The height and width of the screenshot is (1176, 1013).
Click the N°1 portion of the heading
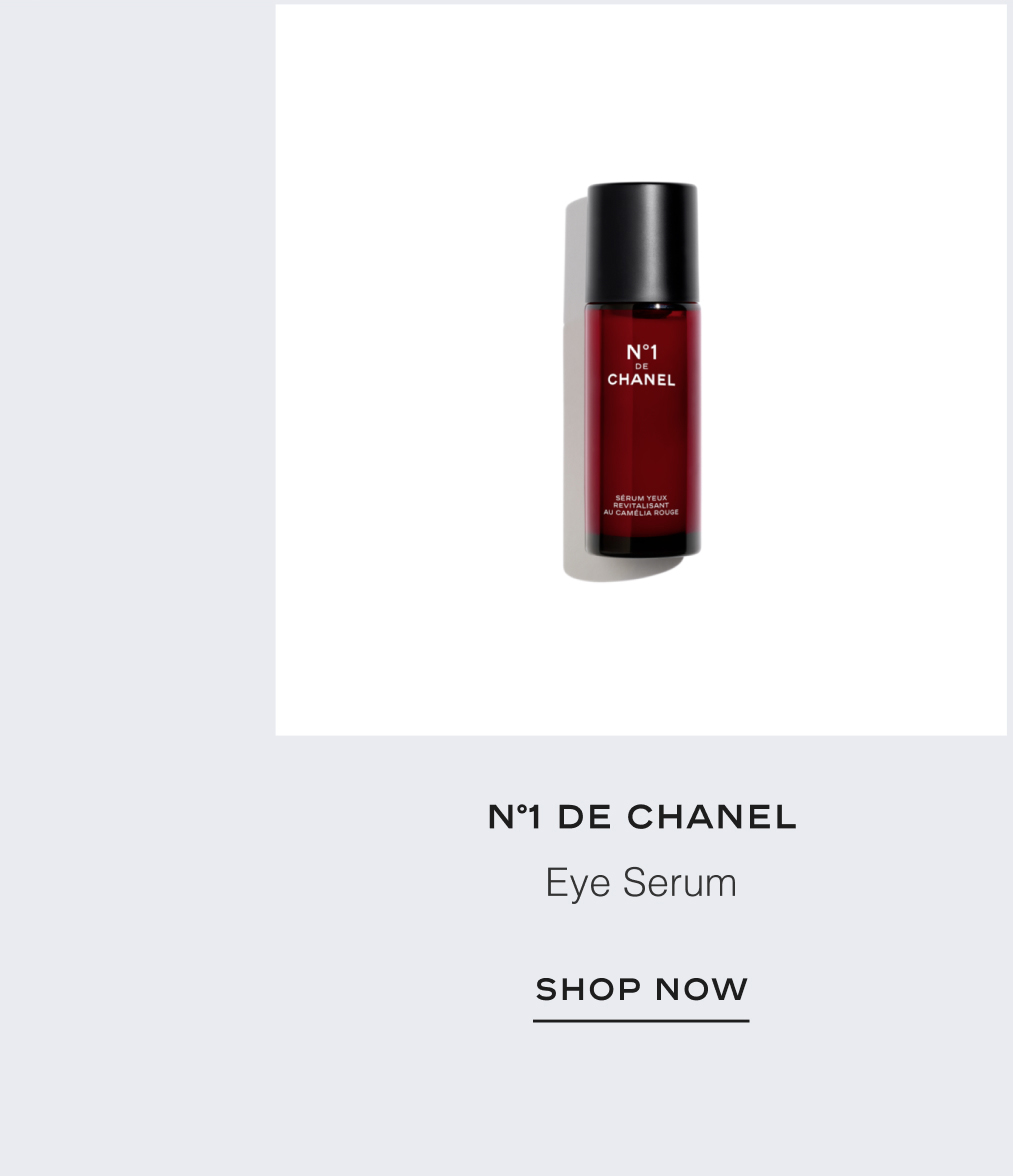tap(514, 817)
